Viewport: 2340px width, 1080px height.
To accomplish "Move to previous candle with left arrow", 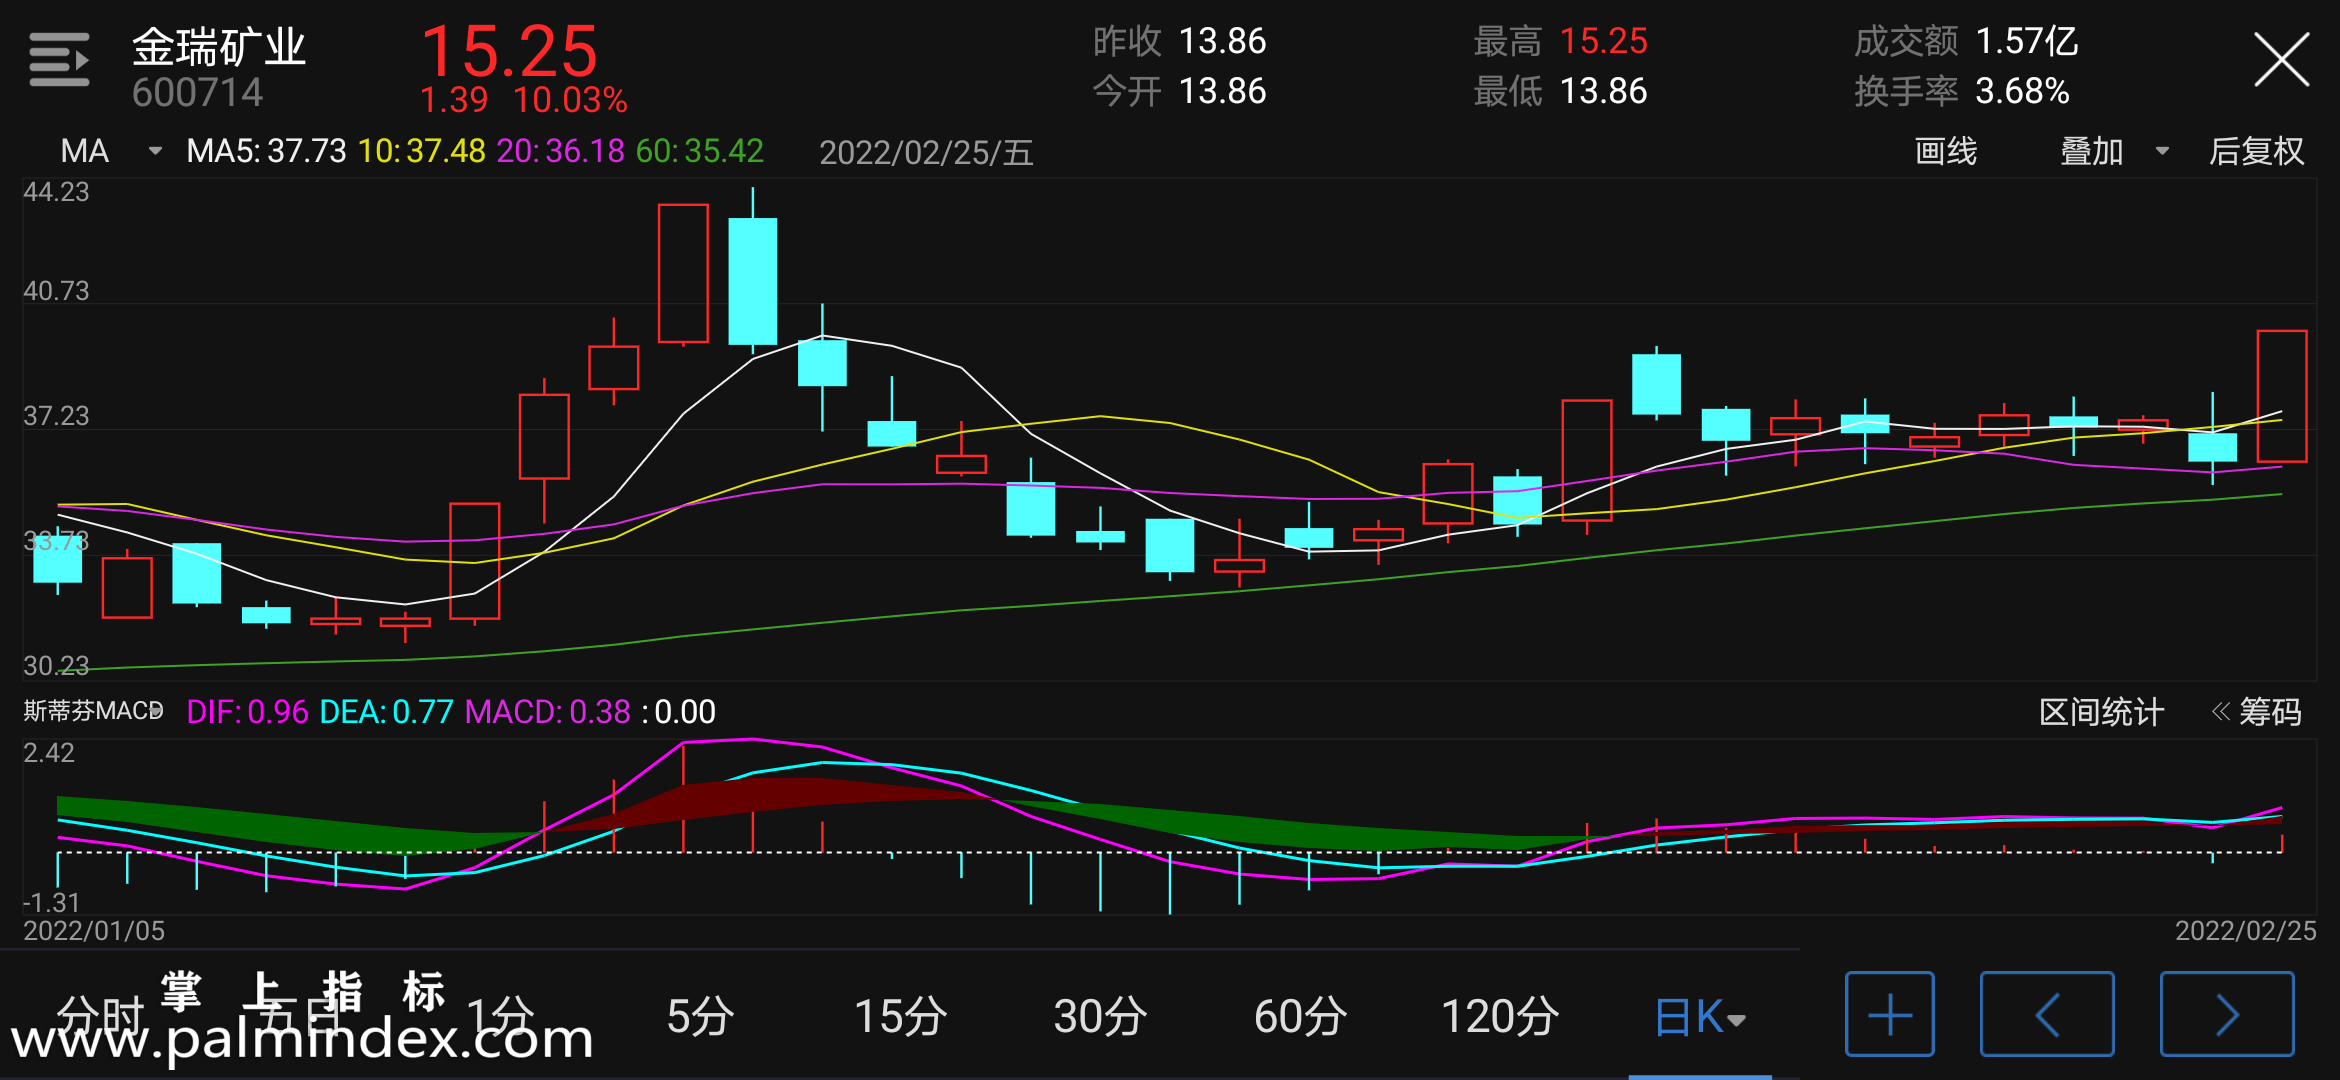I will click(2047, 1014).
